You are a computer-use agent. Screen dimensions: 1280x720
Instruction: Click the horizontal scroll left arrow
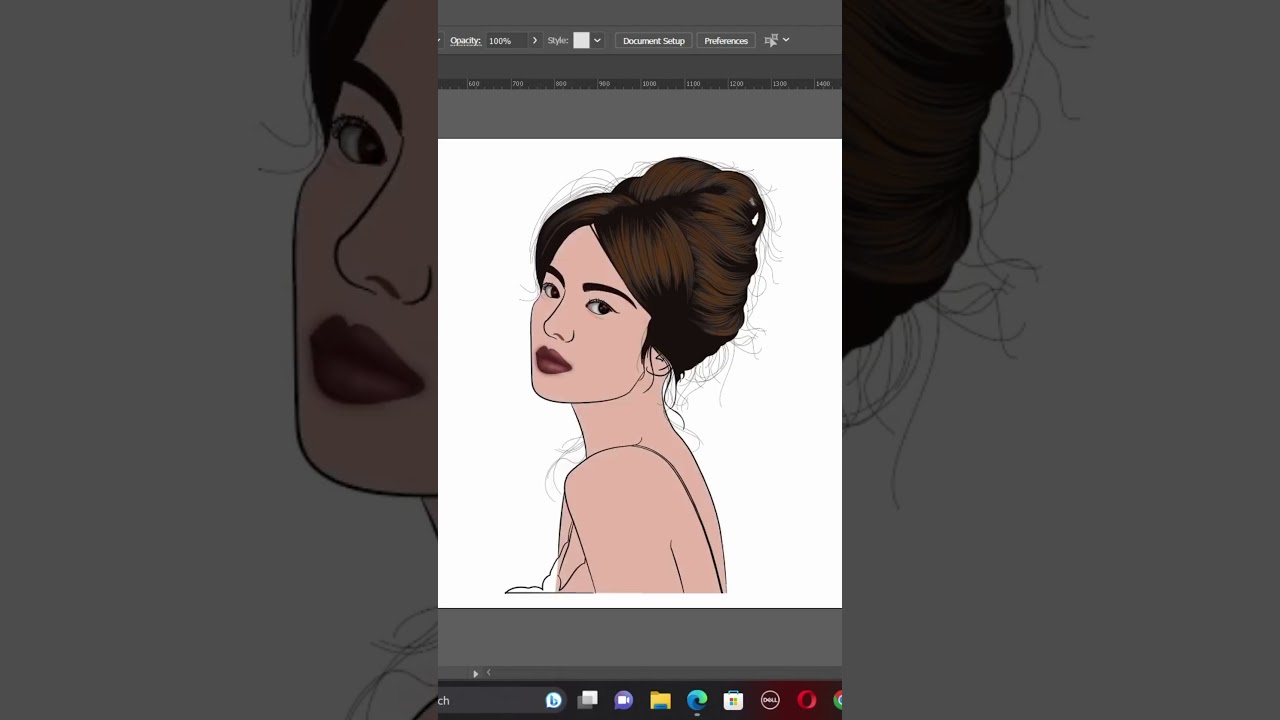click(x=488, y=673)
